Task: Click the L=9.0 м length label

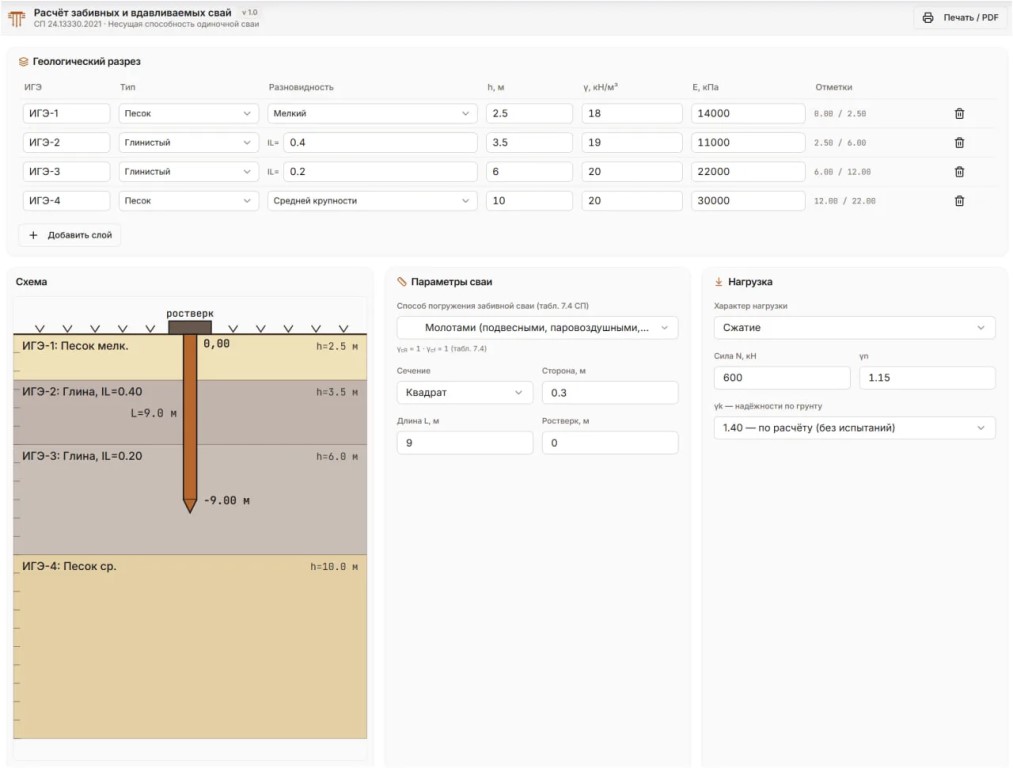Action: tap(154, 413)
